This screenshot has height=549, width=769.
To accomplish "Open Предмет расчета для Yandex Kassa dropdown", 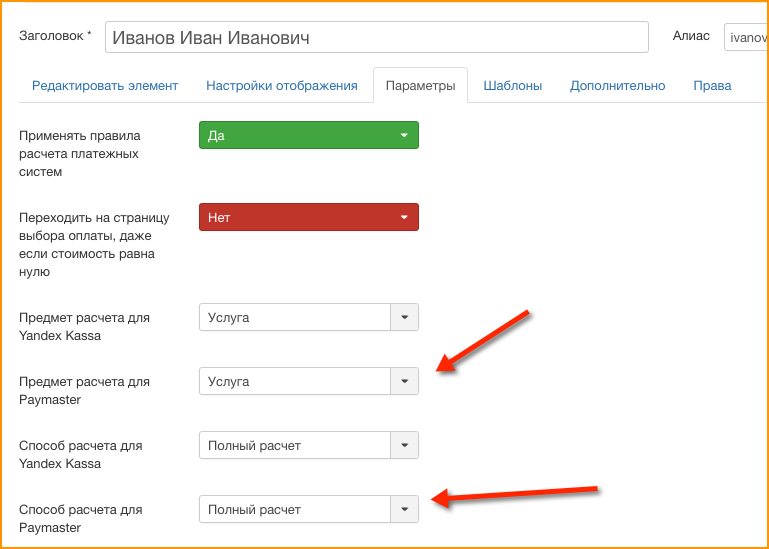I will click(x=309, y=317).
